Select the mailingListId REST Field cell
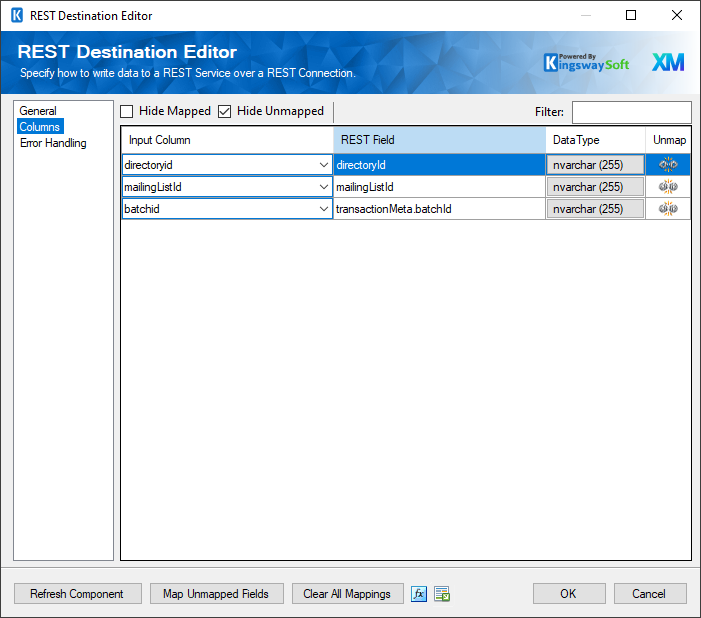The width and height of the screenshot is (701, 618). tap(439, 186)
